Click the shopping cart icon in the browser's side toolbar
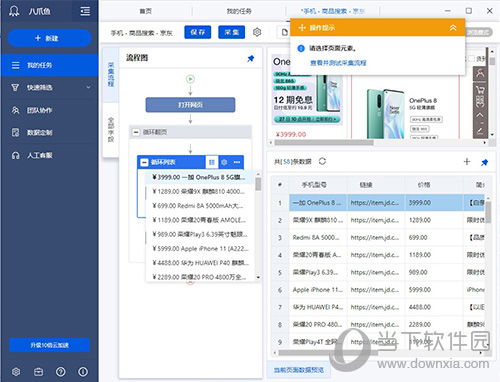Viewport: 500px width, 382px height. pos(480,90)
